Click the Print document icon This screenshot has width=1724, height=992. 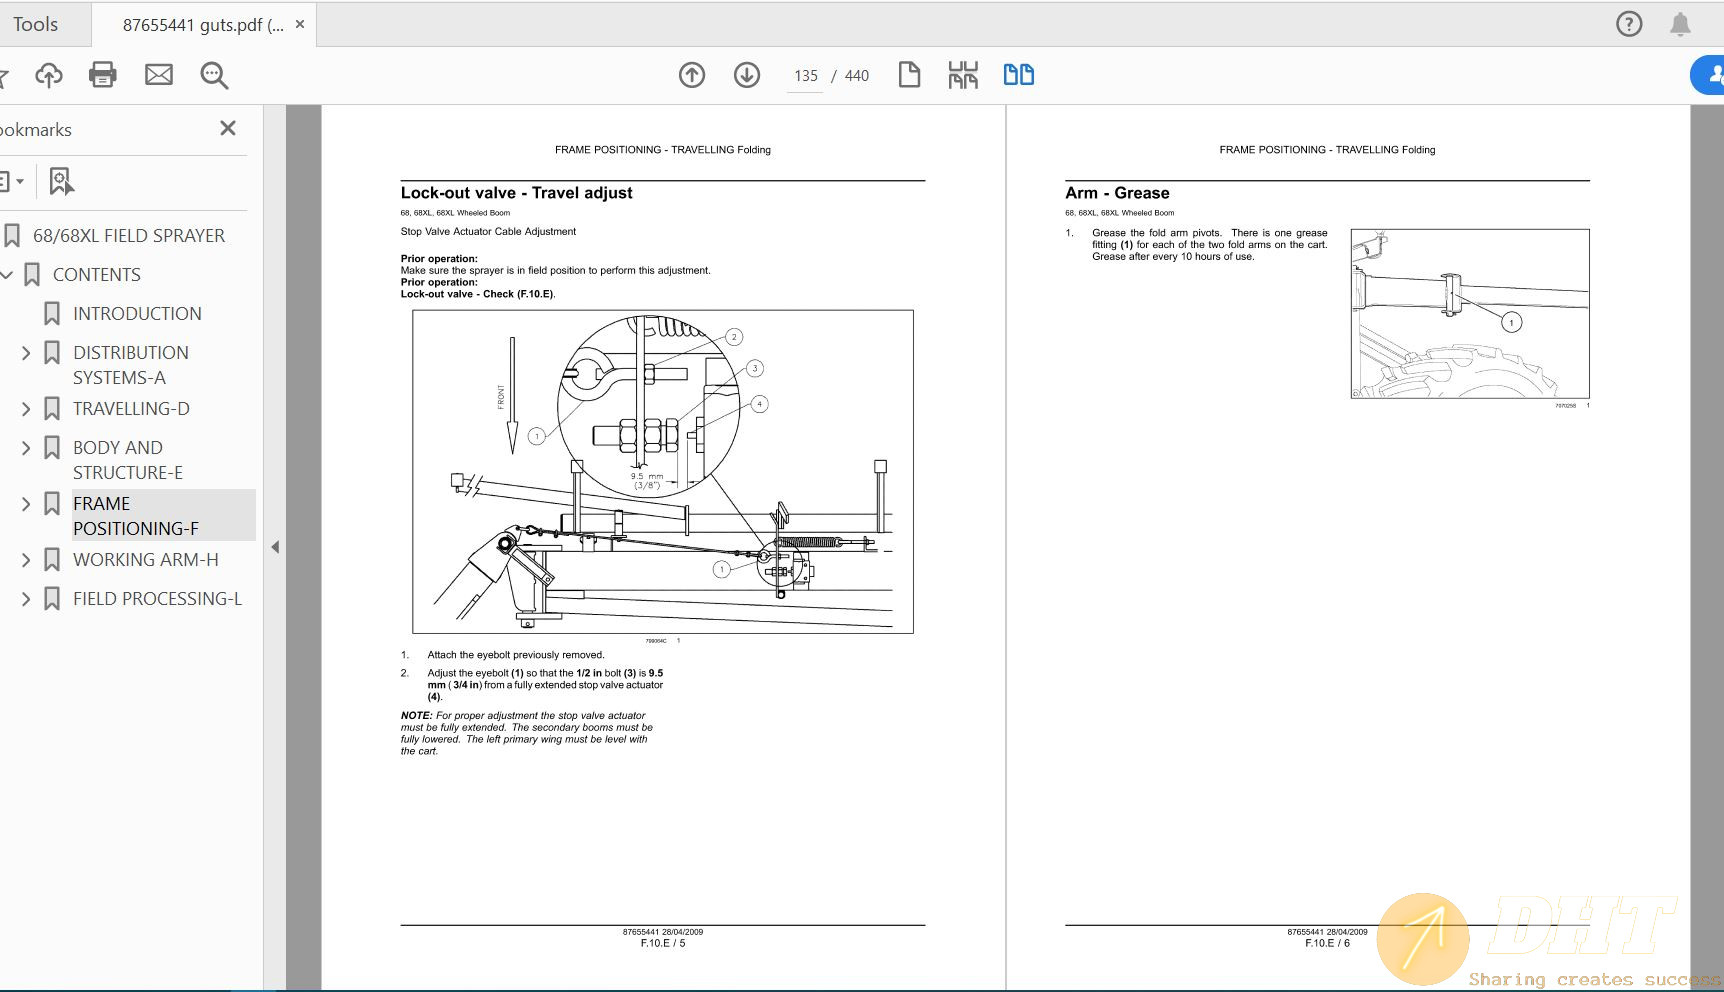pos(103,75)
